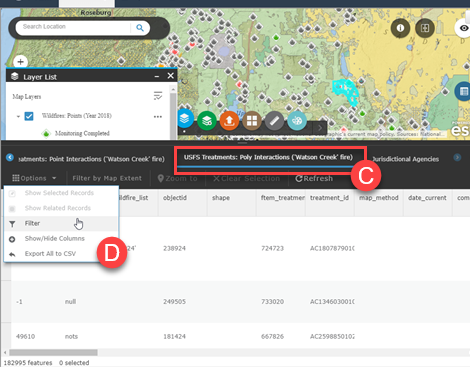Choose Filter from Options menu
The height and width of the screenshot is (367, 470).
(x=61, y=223)
